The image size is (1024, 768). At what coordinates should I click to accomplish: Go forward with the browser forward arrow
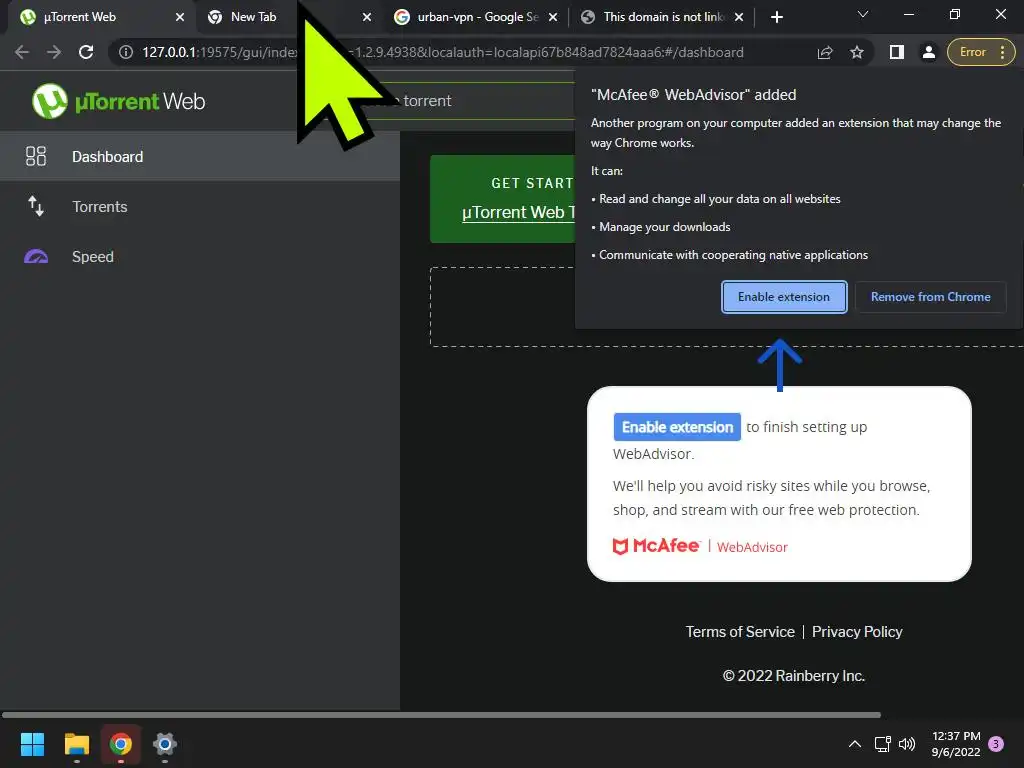[54, 52]
